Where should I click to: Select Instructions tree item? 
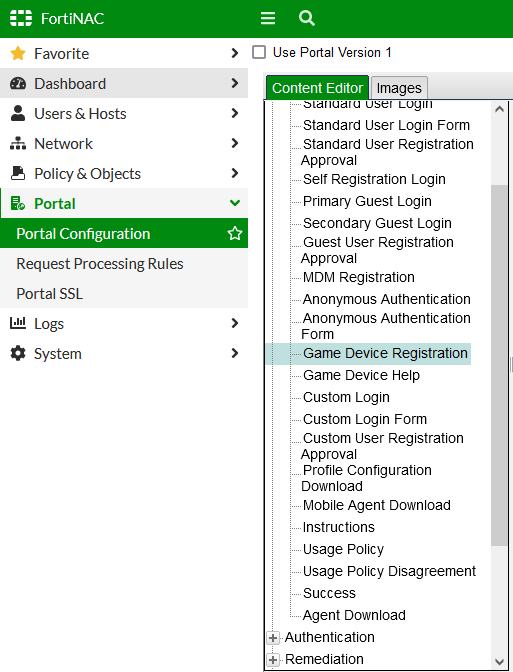click(x=339, y=527)
